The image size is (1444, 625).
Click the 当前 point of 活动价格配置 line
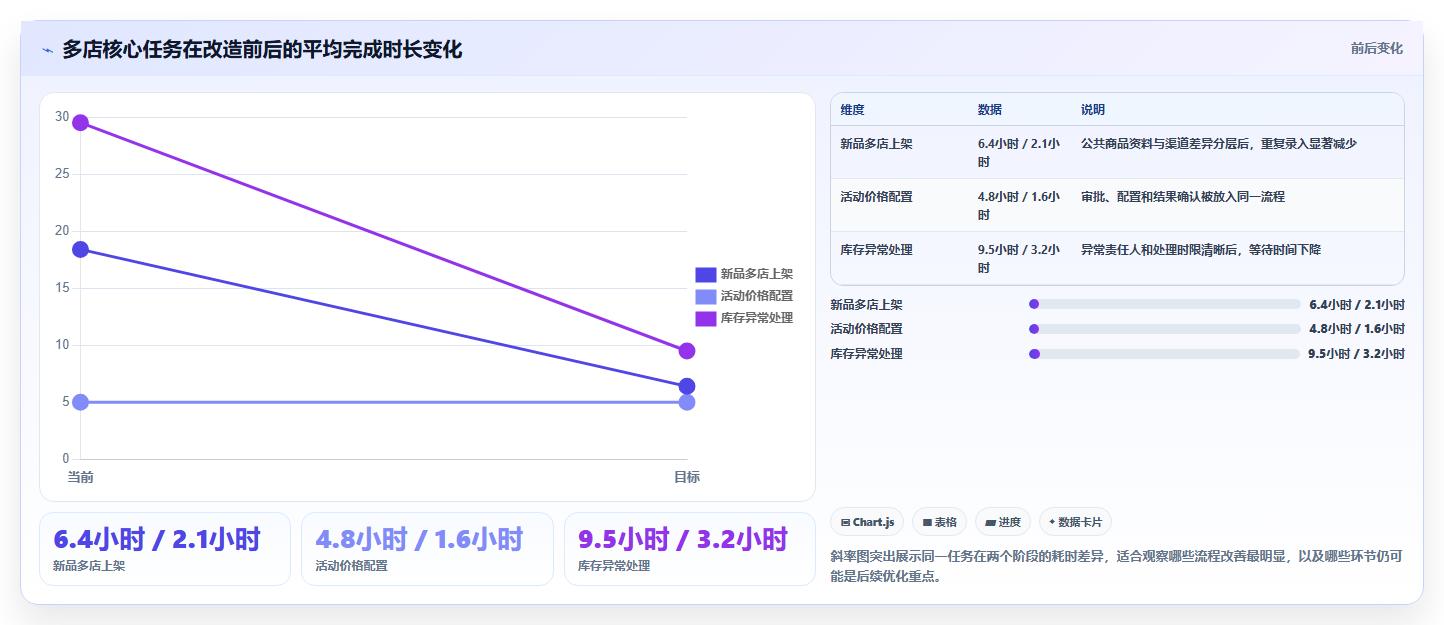pos(80,402)
